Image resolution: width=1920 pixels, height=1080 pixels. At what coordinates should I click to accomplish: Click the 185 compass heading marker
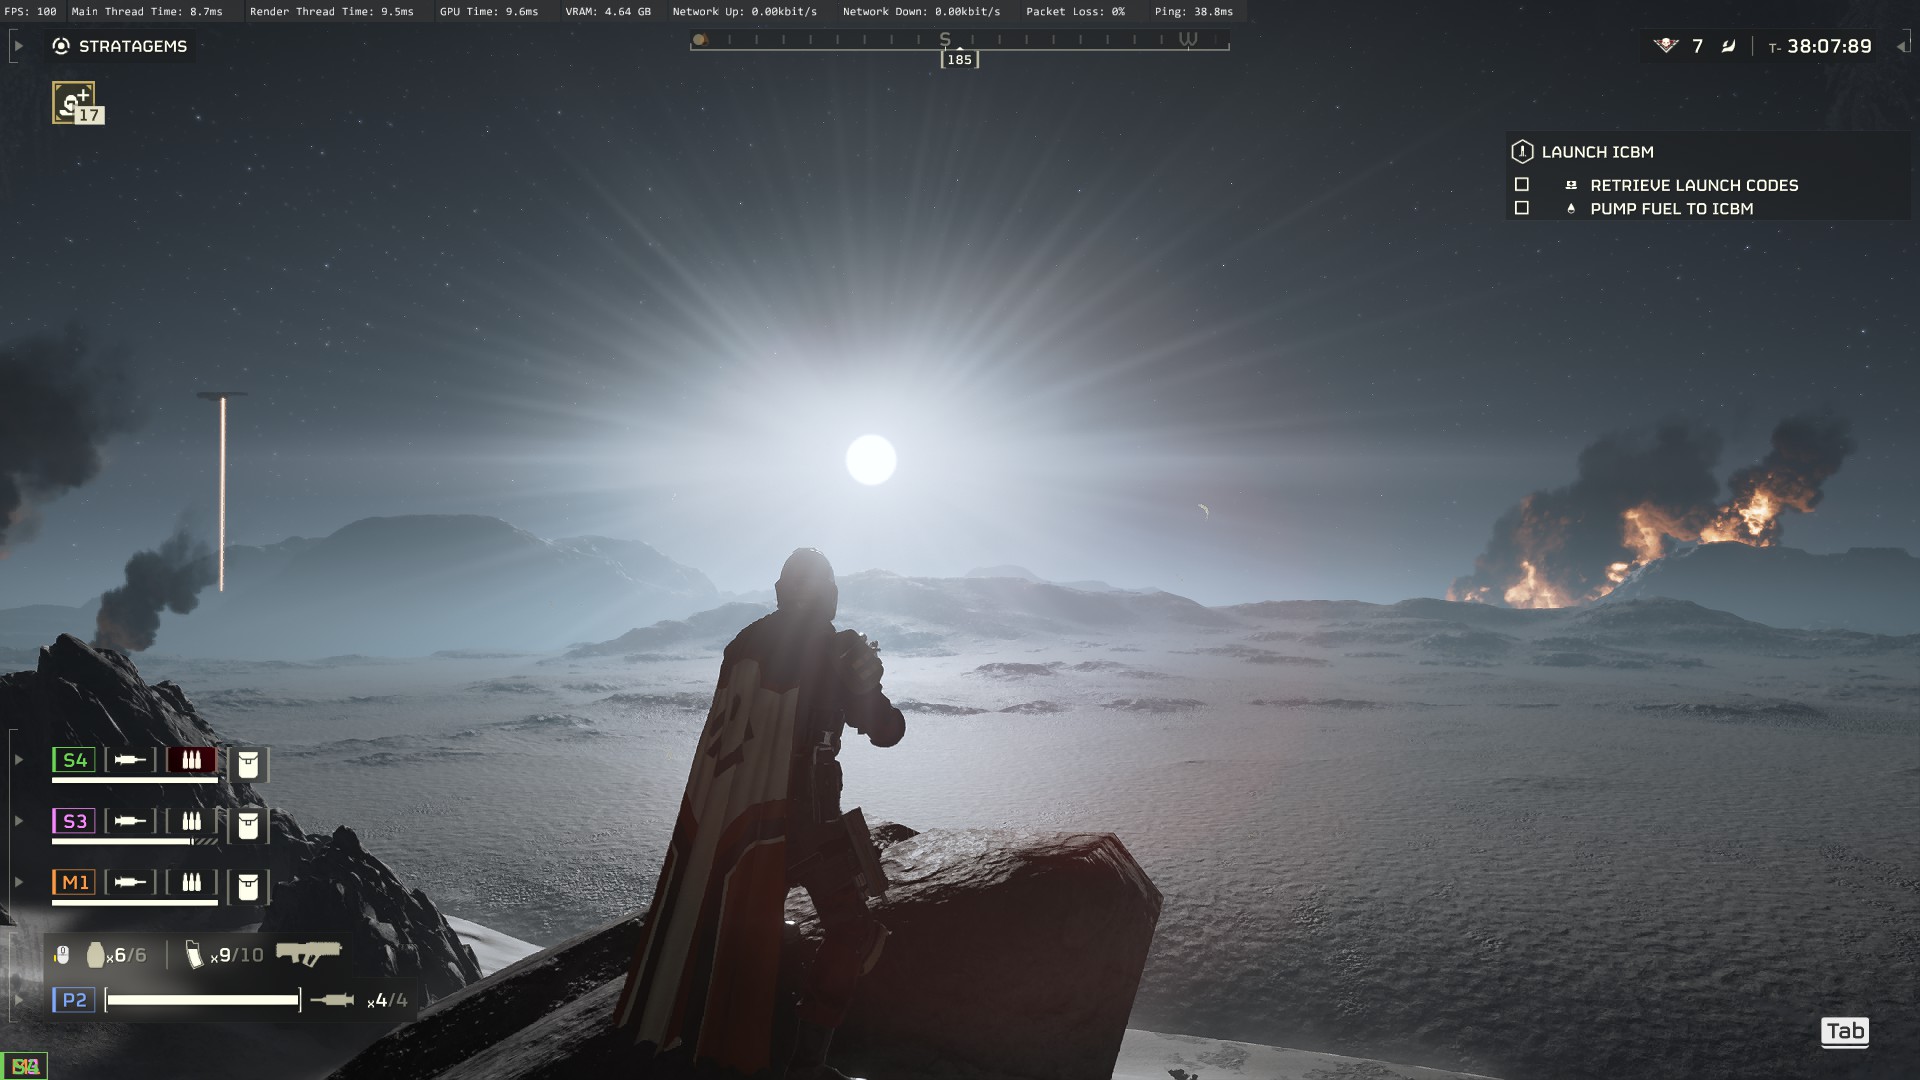959,60
